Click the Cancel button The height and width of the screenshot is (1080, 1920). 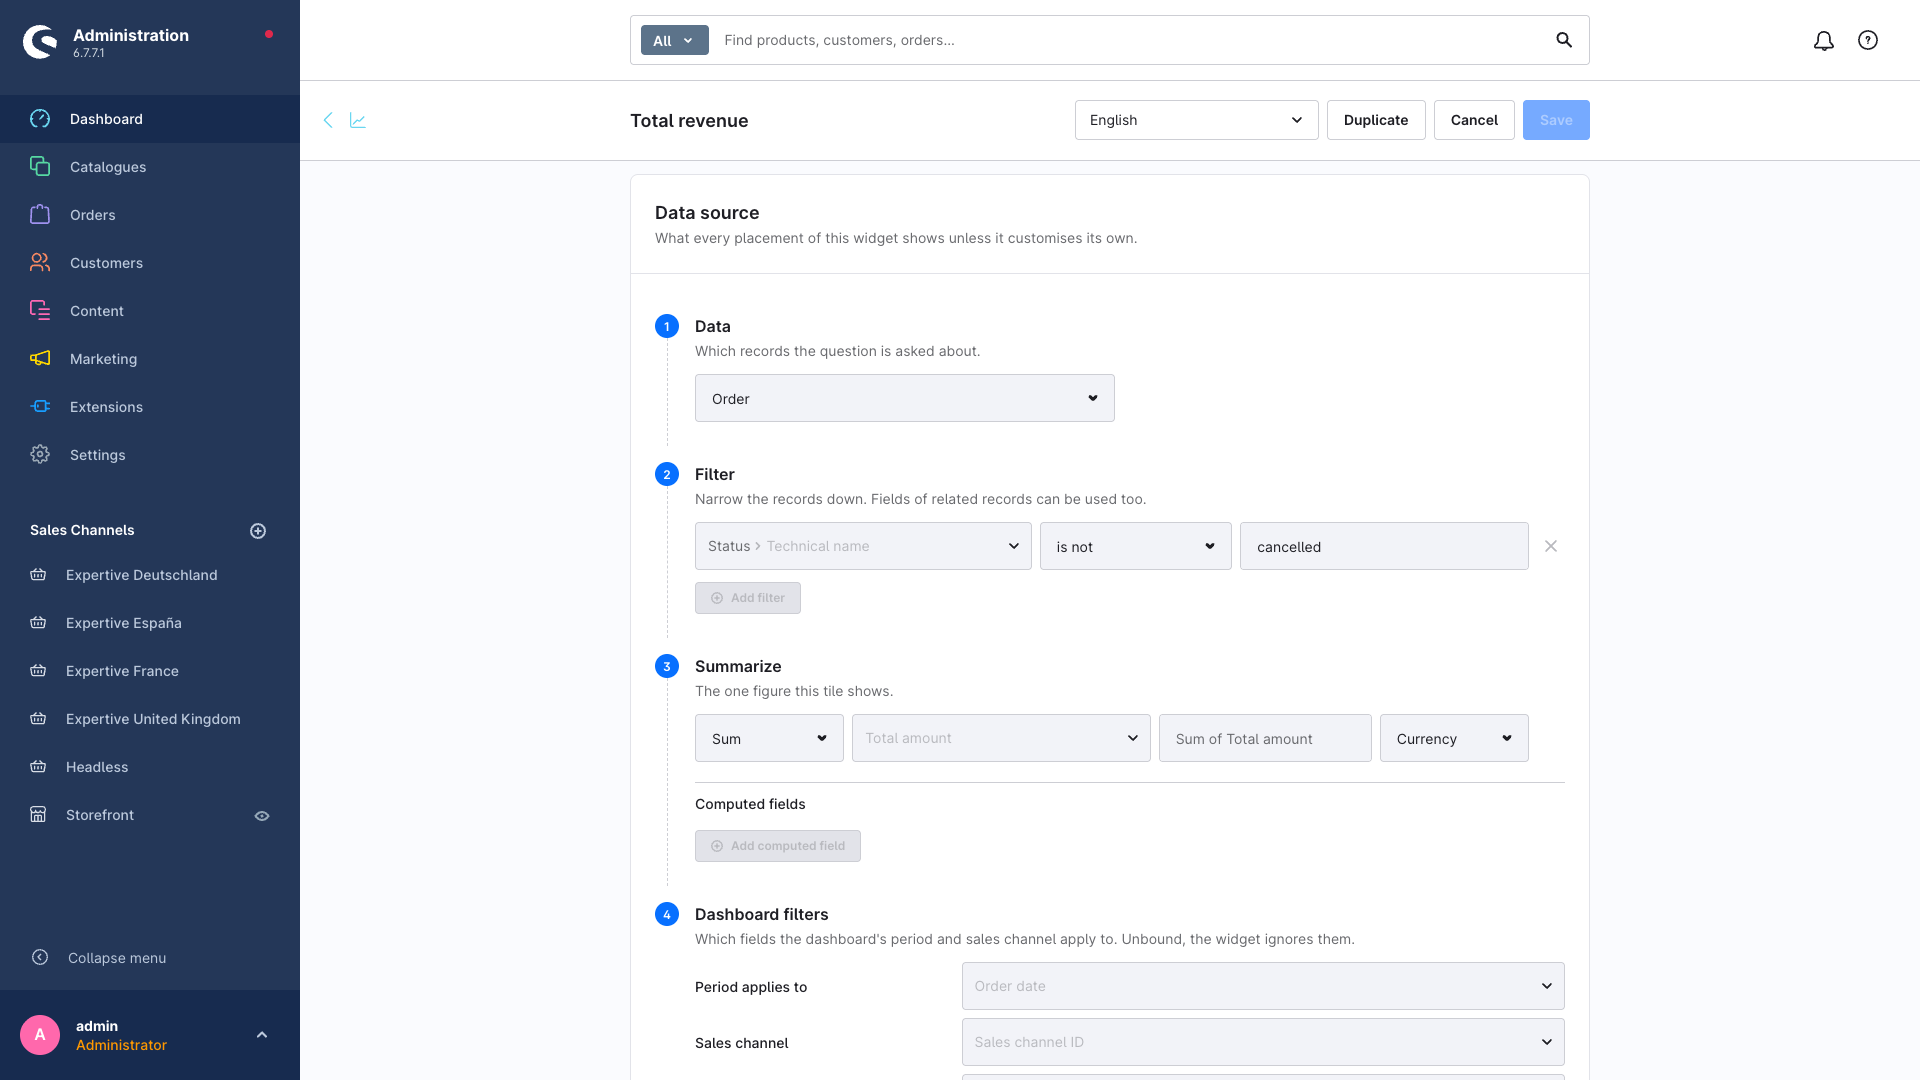click(1474, 120)
